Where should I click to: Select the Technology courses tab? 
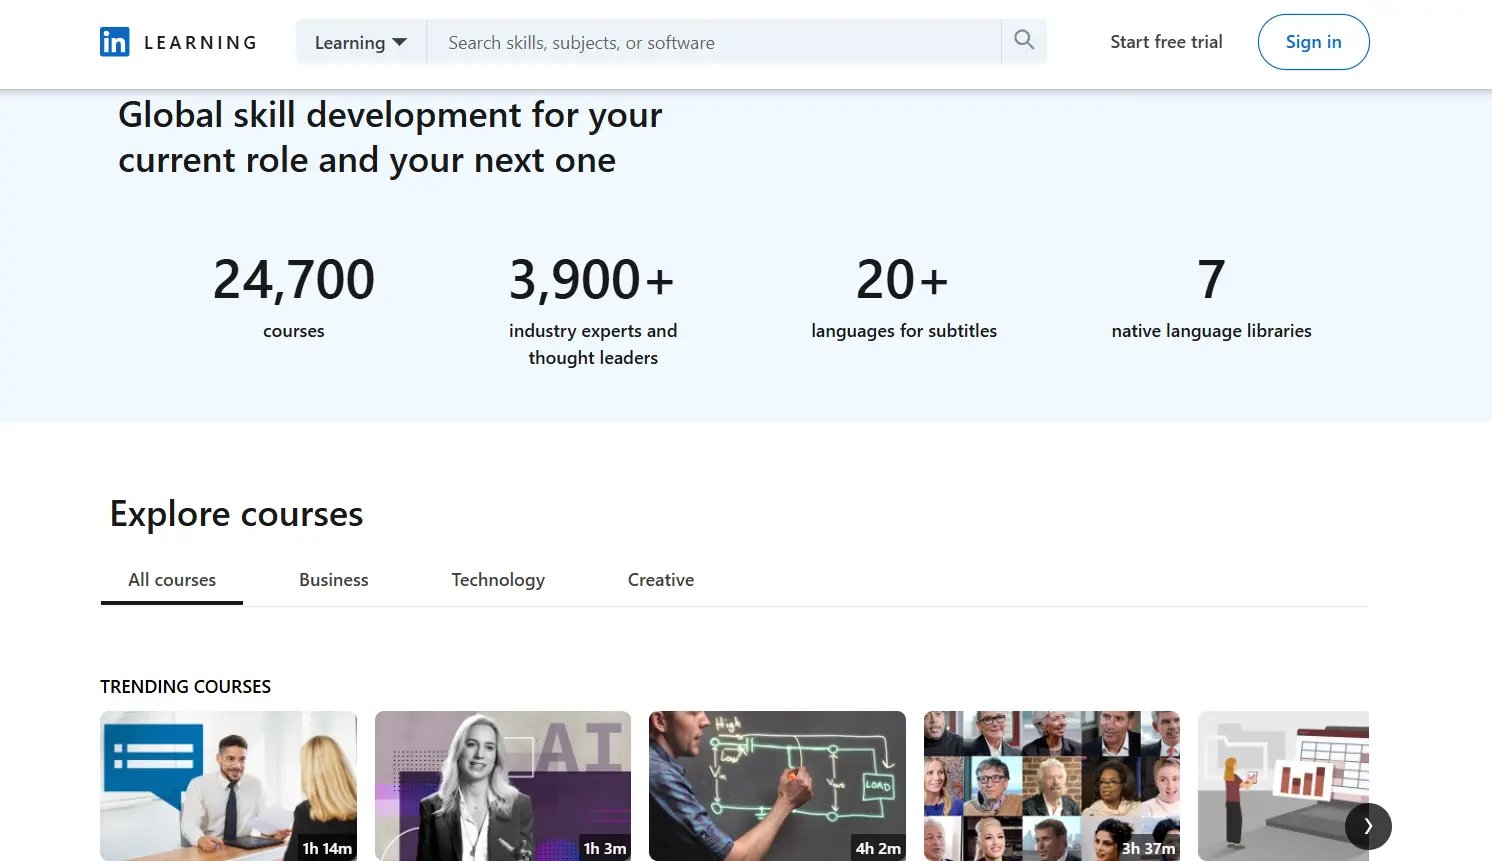pos(497,579)
